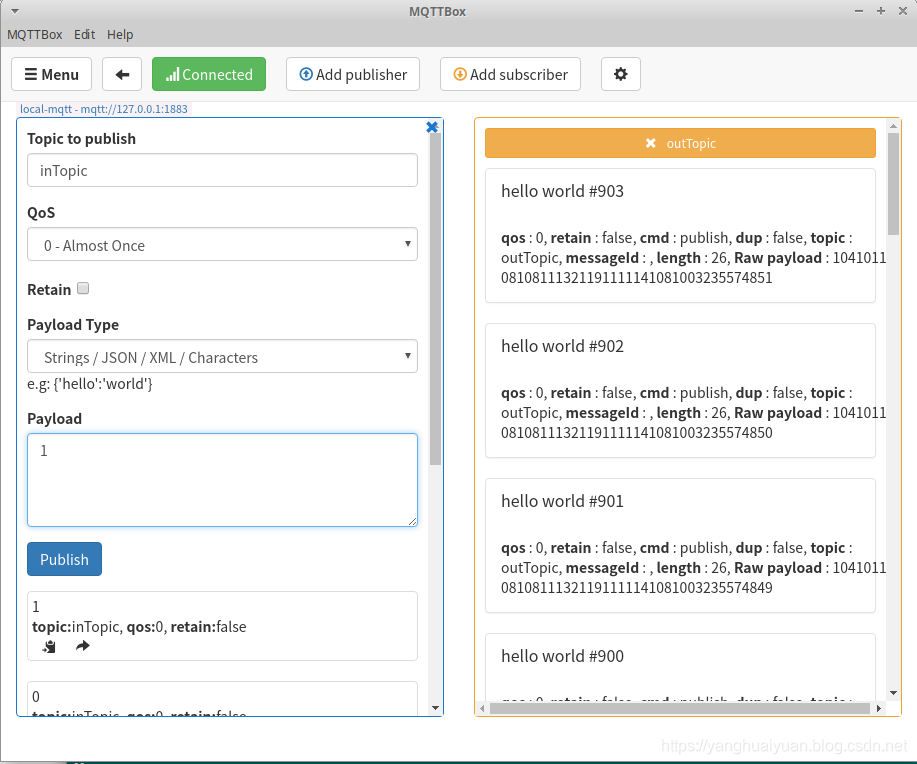Click the subscriber panel vertical scrollbar thumb
917x764 pixels.
(x=893, y=184)
